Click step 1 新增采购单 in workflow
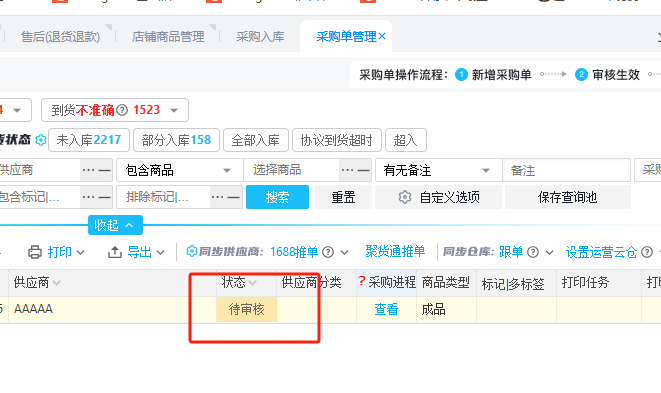The width and height of the screenshot is (661, 393). pyautogui.click(x=493, y=75)
